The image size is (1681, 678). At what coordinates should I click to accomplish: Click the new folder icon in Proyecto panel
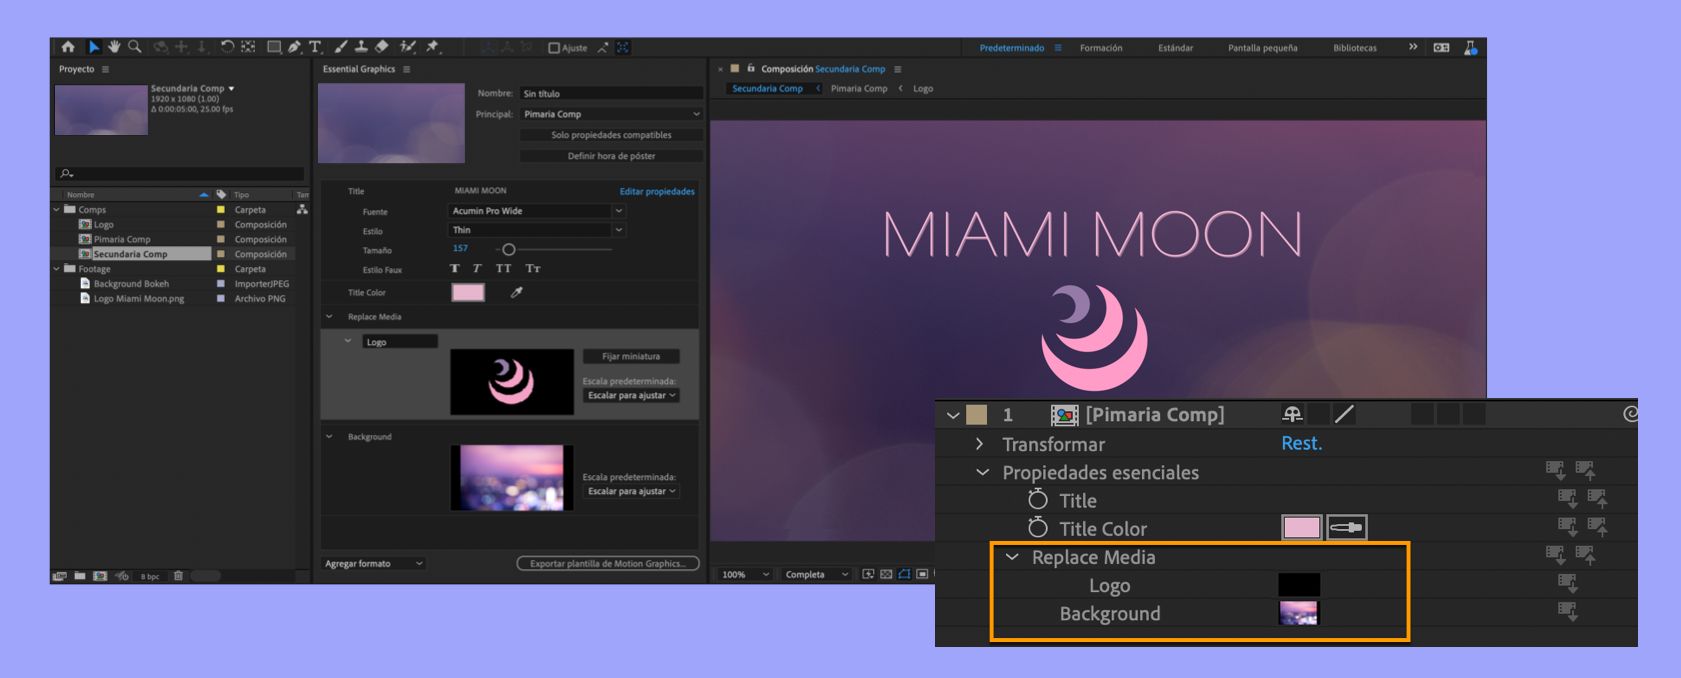click(x=80, y=576)
